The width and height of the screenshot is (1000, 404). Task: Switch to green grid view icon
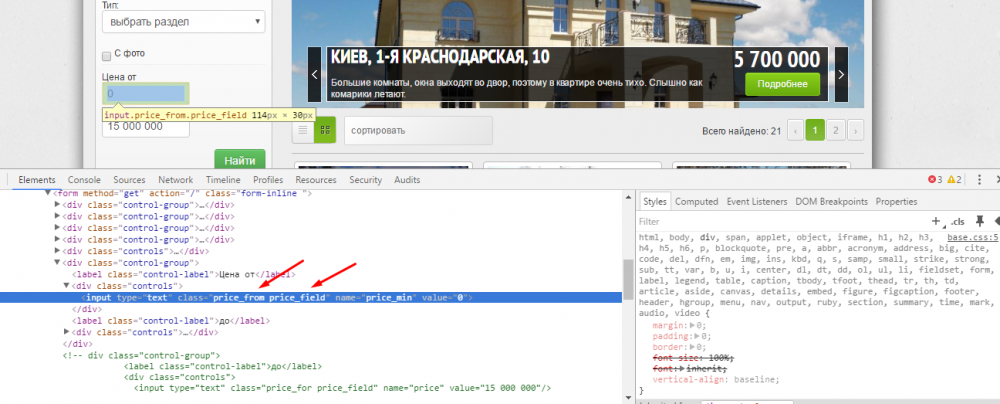pyautogui.click(x=325, y=130)
